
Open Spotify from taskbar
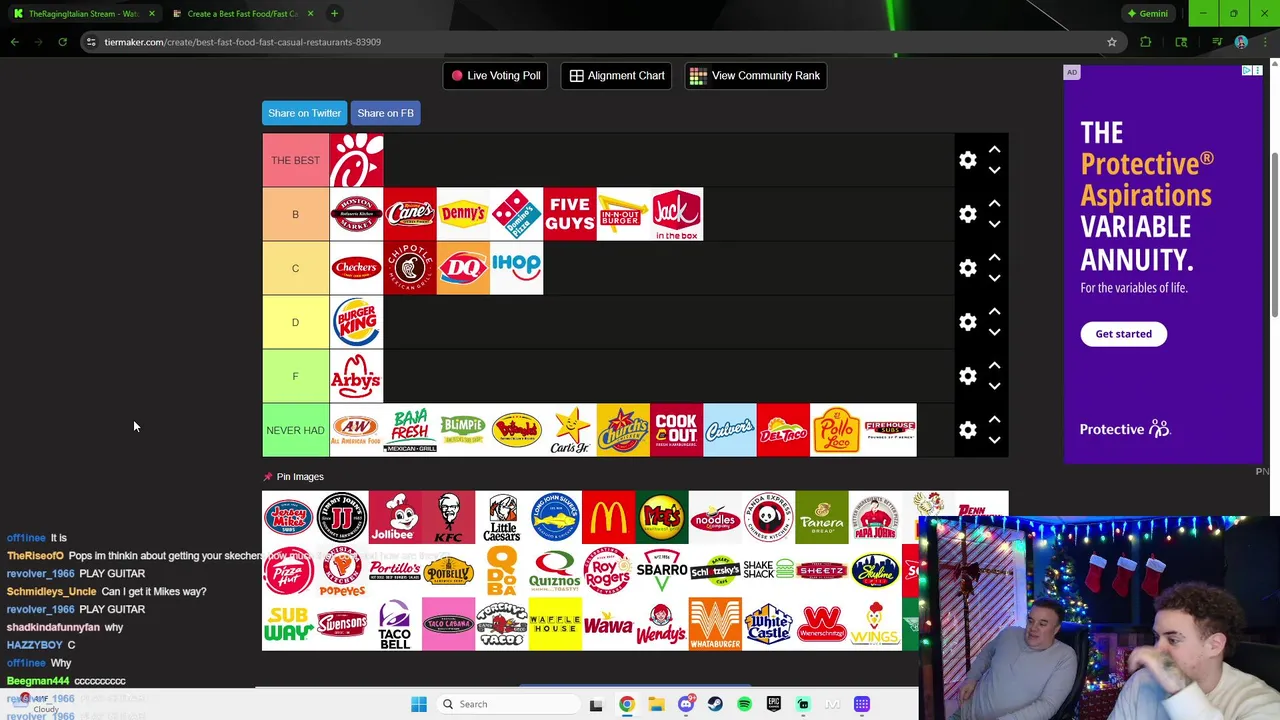tap(744, 704)
